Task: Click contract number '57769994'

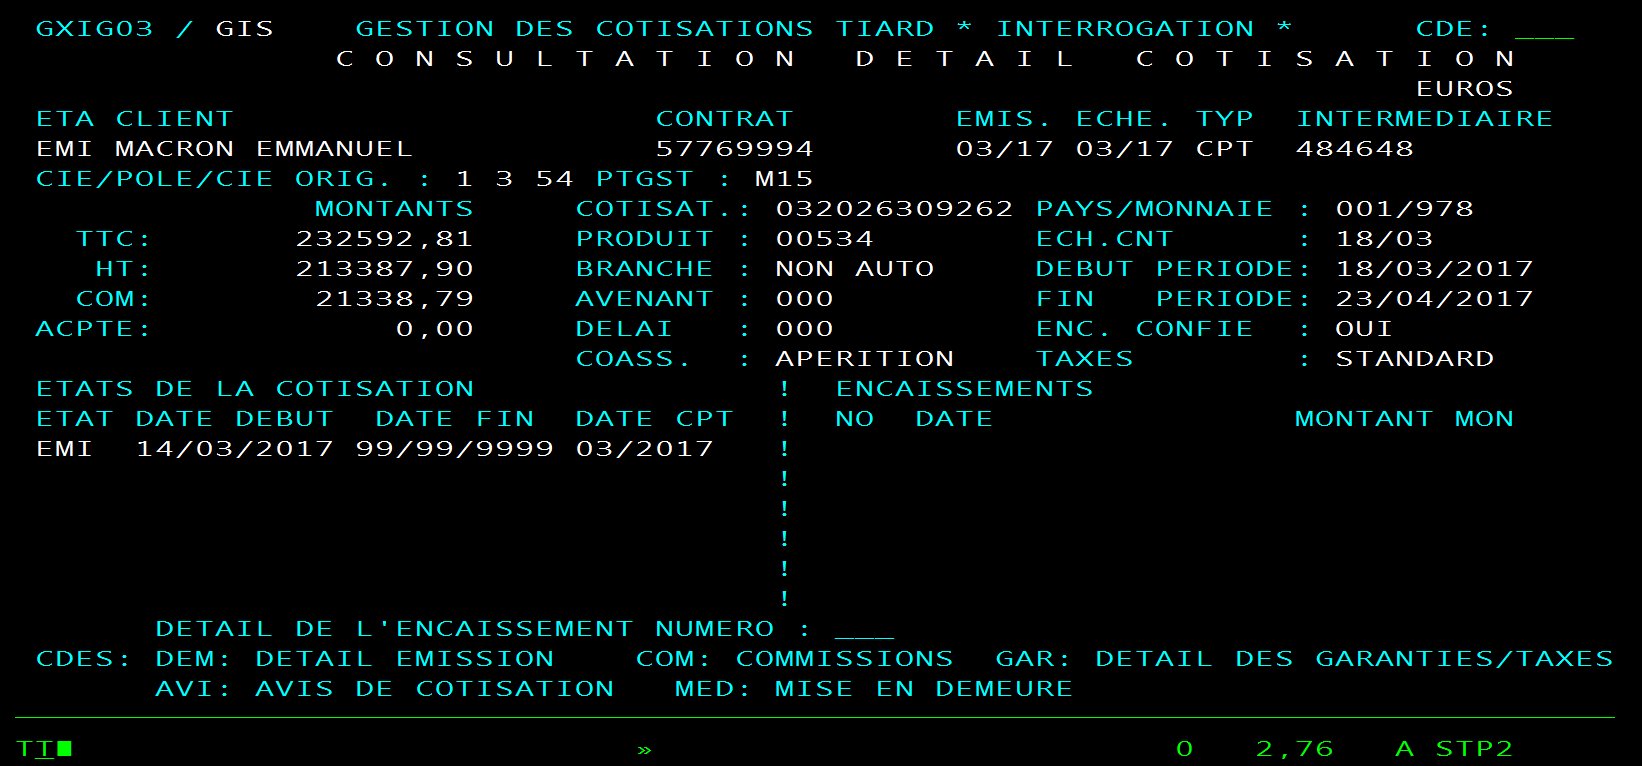Action: click(x=734, y=149)
